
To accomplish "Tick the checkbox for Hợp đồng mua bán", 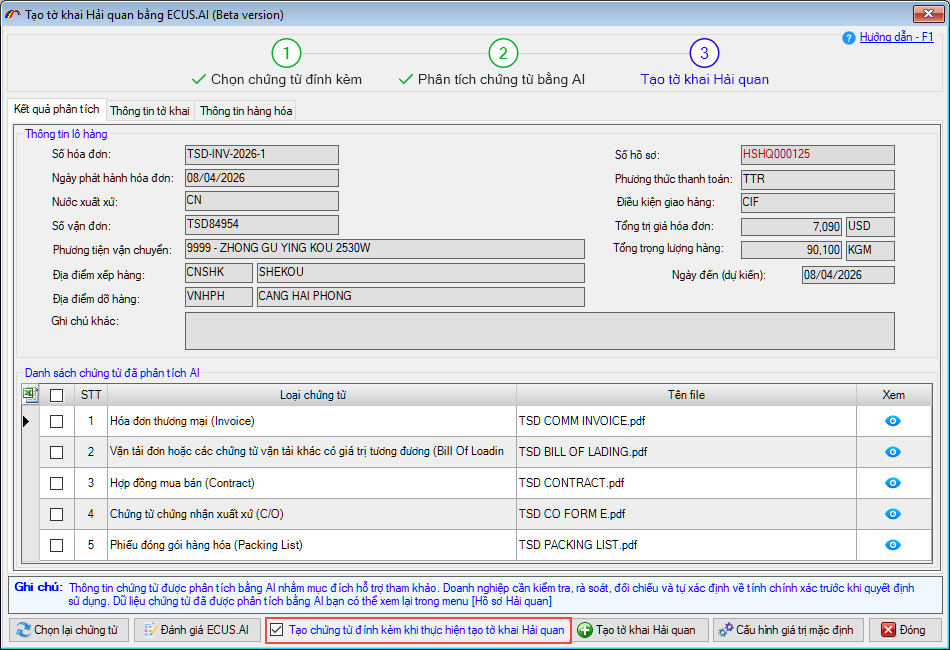I will tap(57, 483).
